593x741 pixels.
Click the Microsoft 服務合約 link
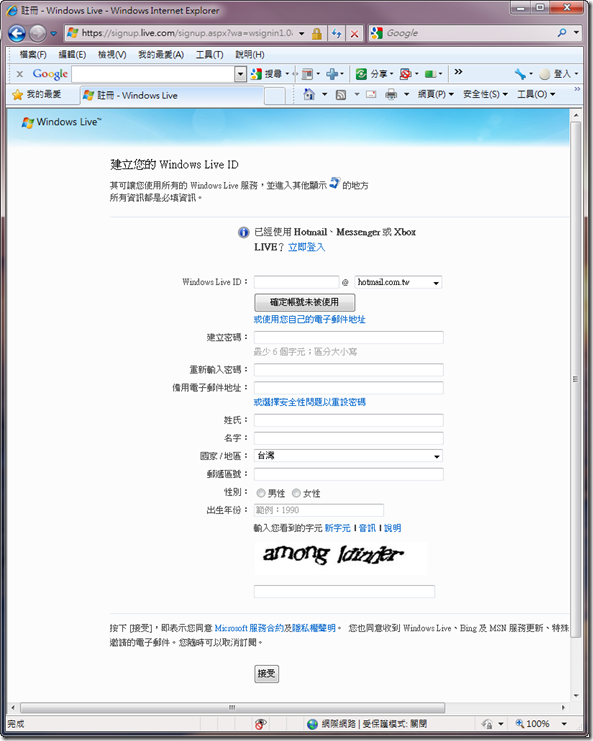(249, 628)
